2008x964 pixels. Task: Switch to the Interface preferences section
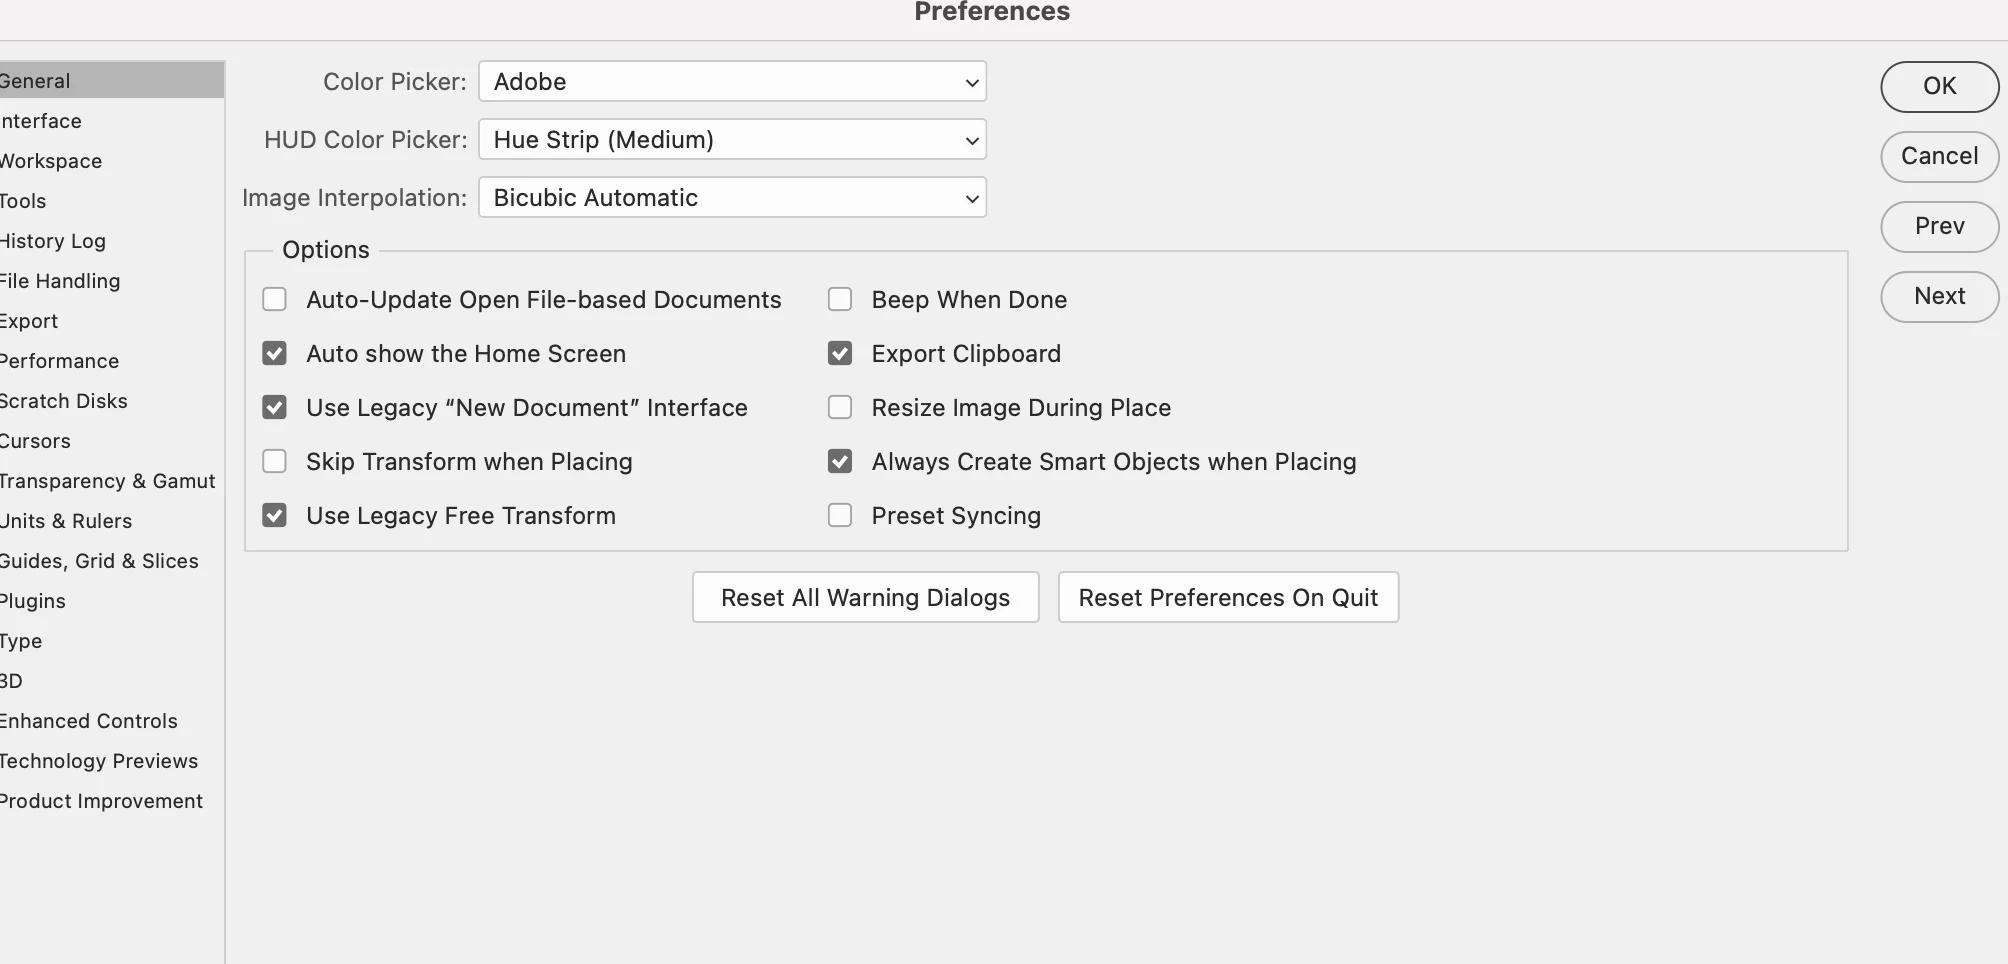pyautogui.click(x=42, y=121)
